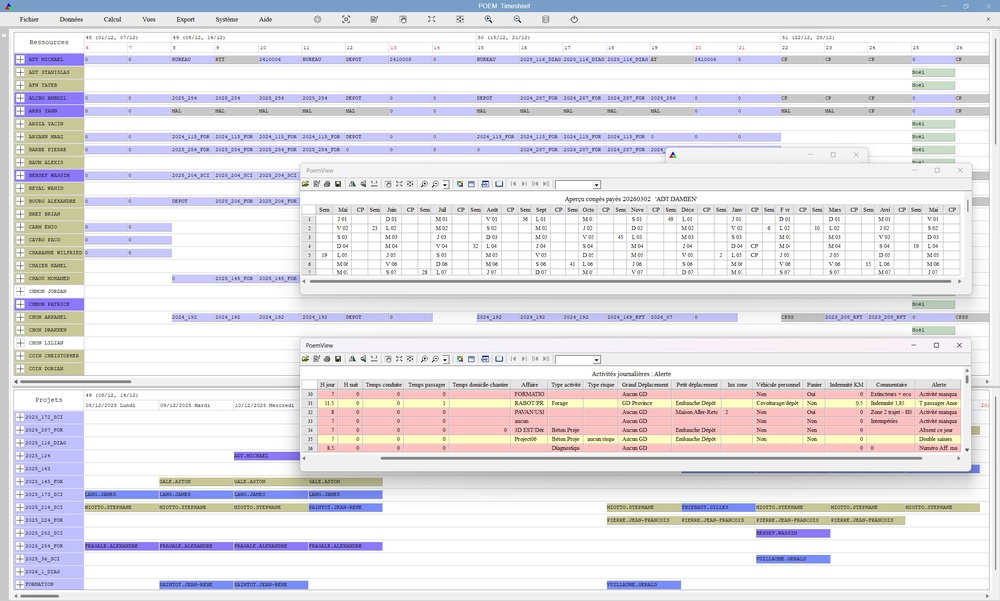Open the combo box in lower PoemView toolbar
Screen dimensions: 1000x601
(578, 360)
